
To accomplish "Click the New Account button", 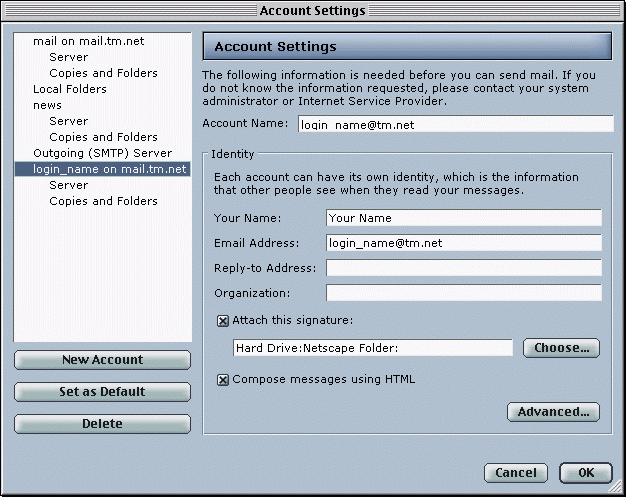I will (102, 360).
